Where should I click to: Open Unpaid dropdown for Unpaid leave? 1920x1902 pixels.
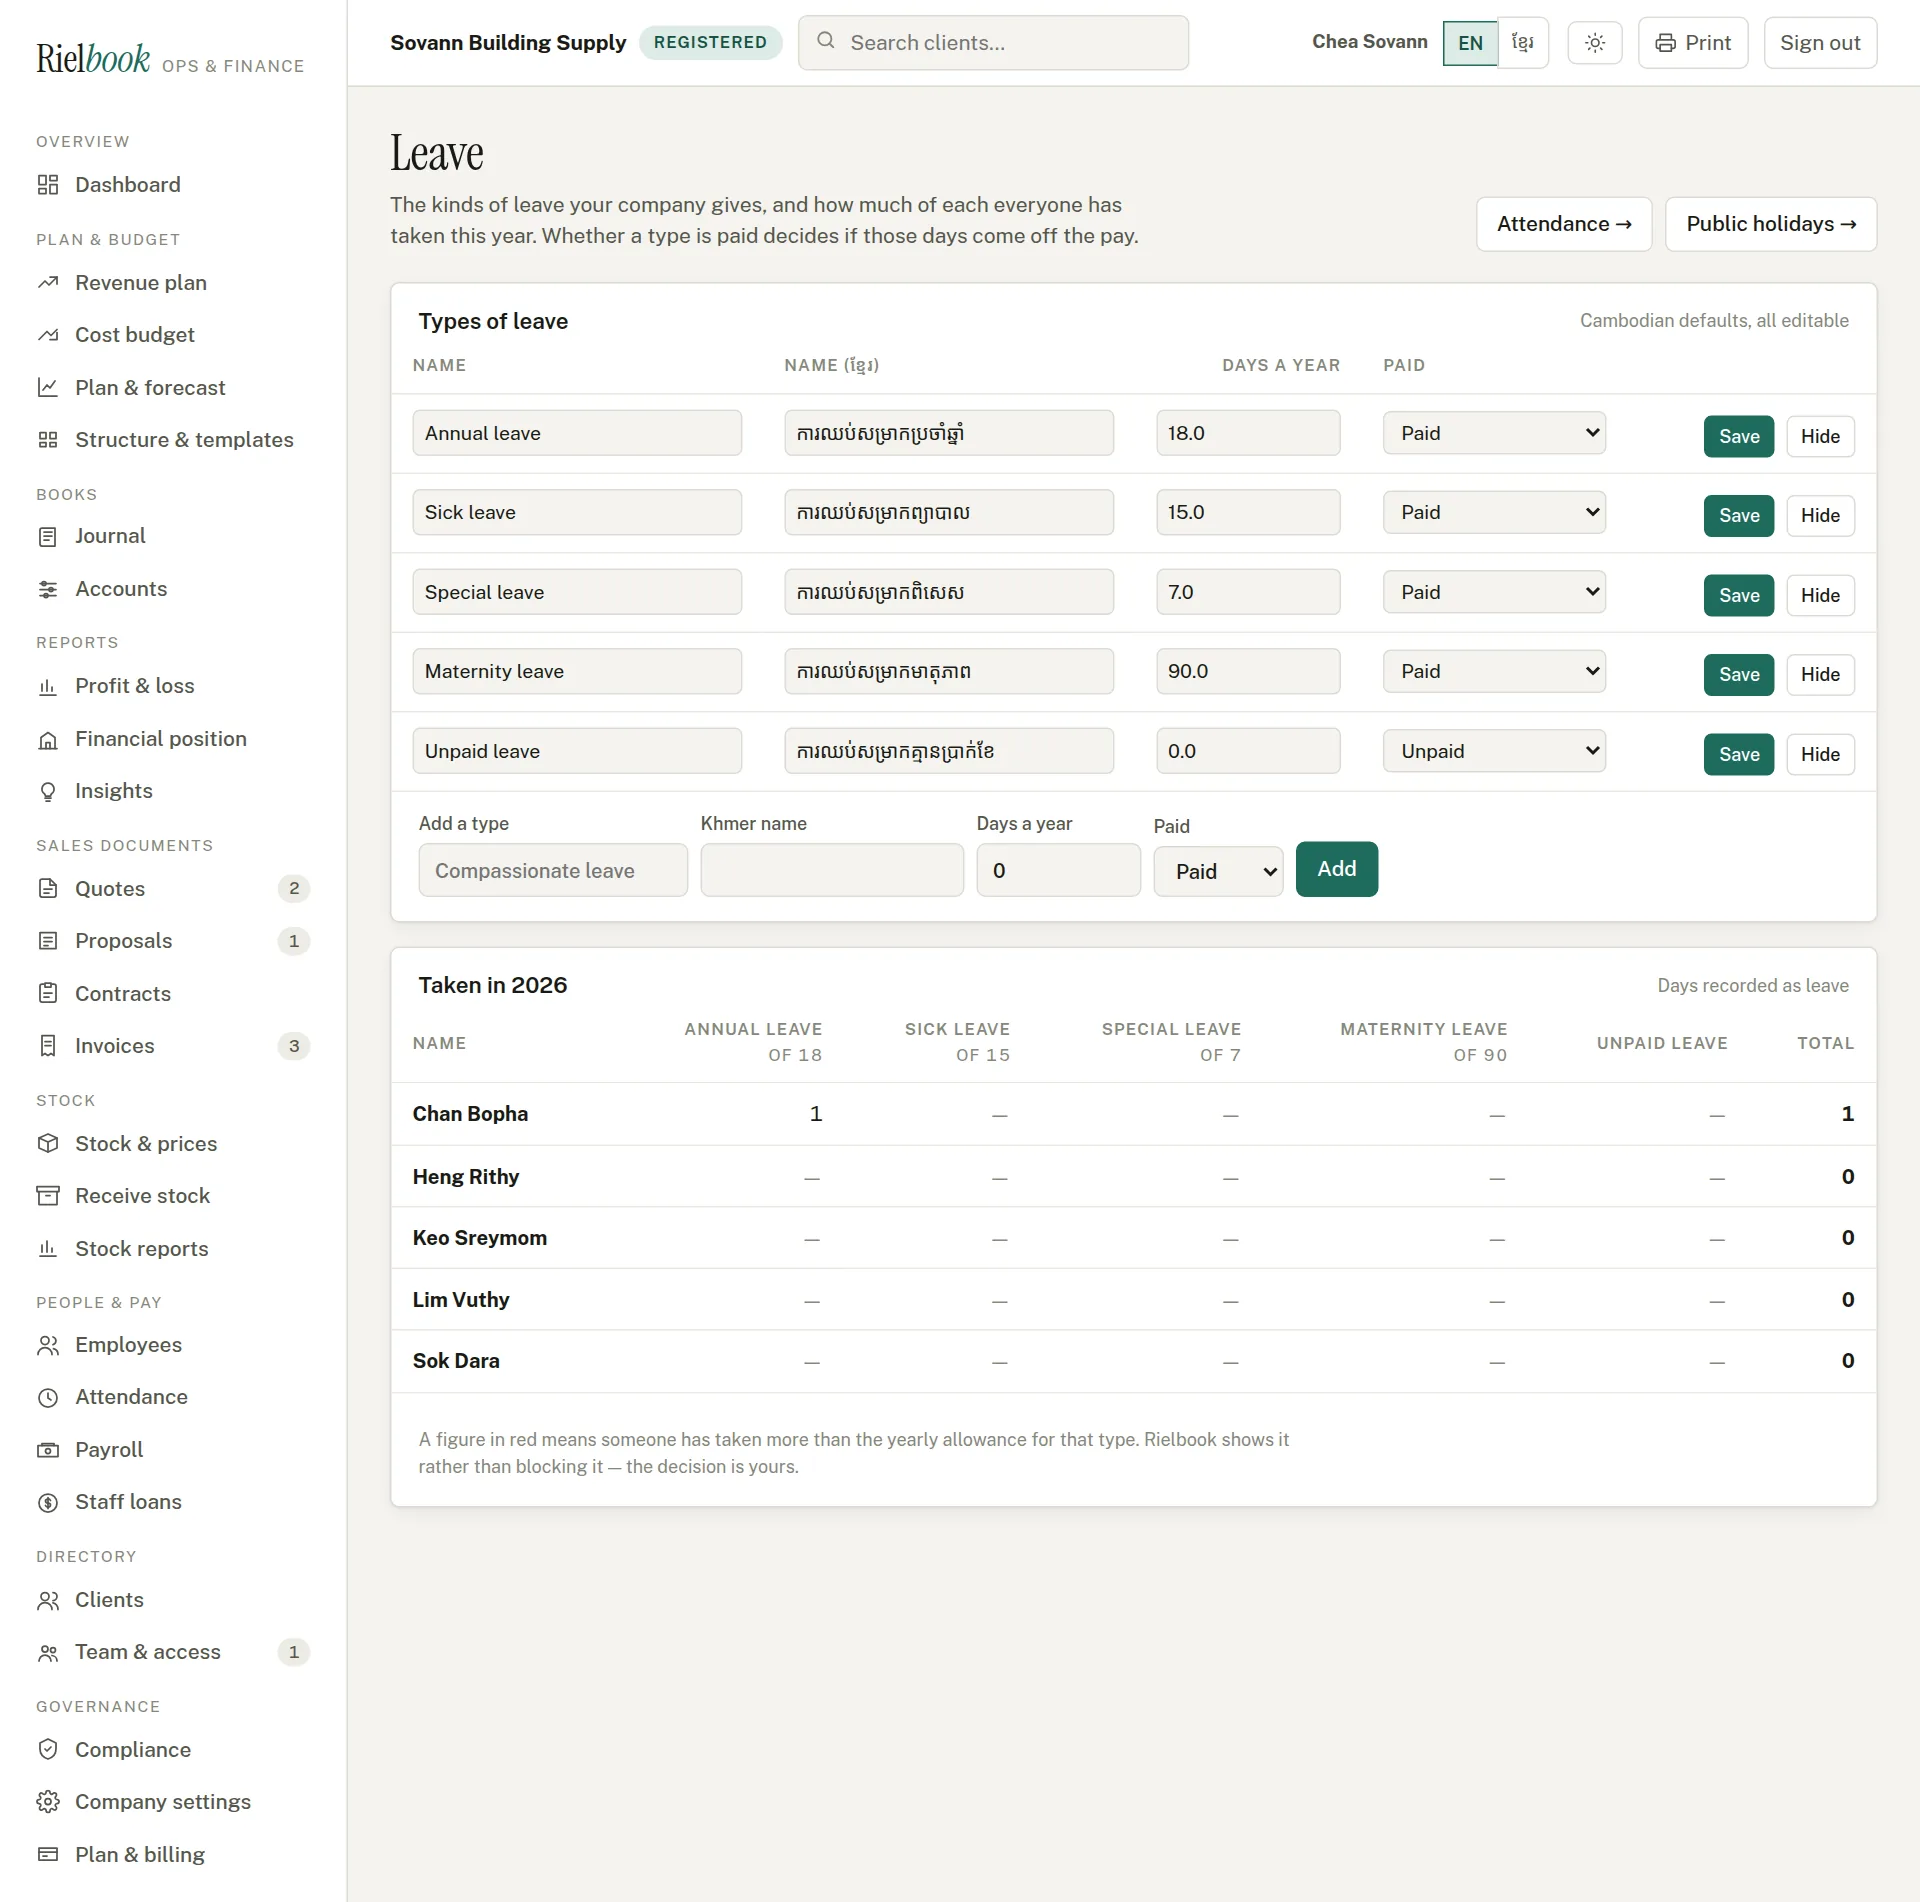point(1494,751)
